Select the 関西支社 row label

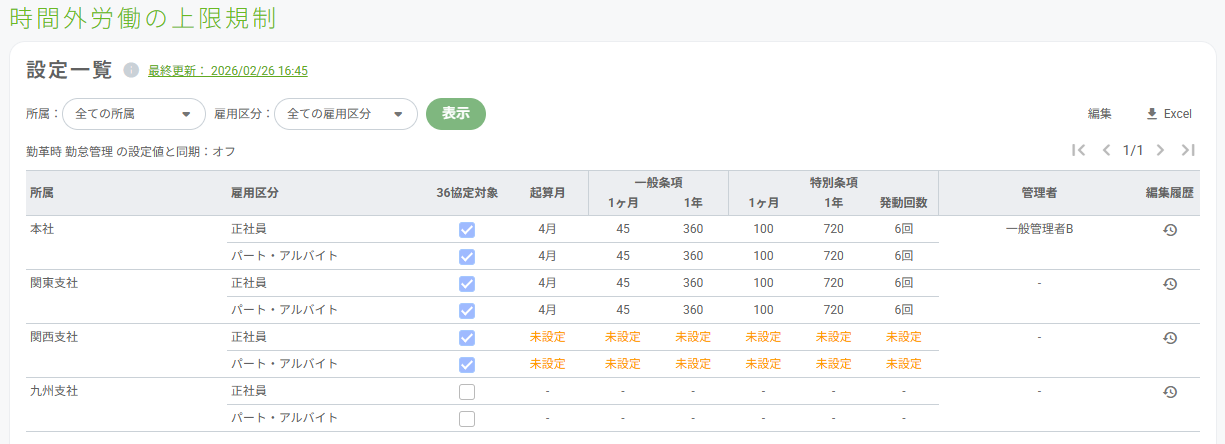(x=54, y=337)
